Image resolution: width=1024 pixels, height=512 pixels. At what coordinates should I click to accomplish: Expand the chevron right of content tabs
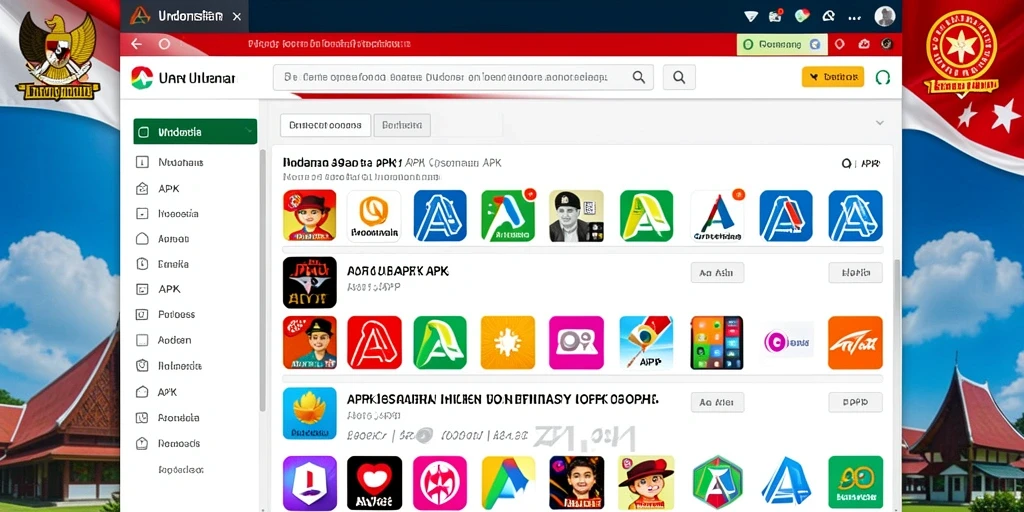point(880,123)
